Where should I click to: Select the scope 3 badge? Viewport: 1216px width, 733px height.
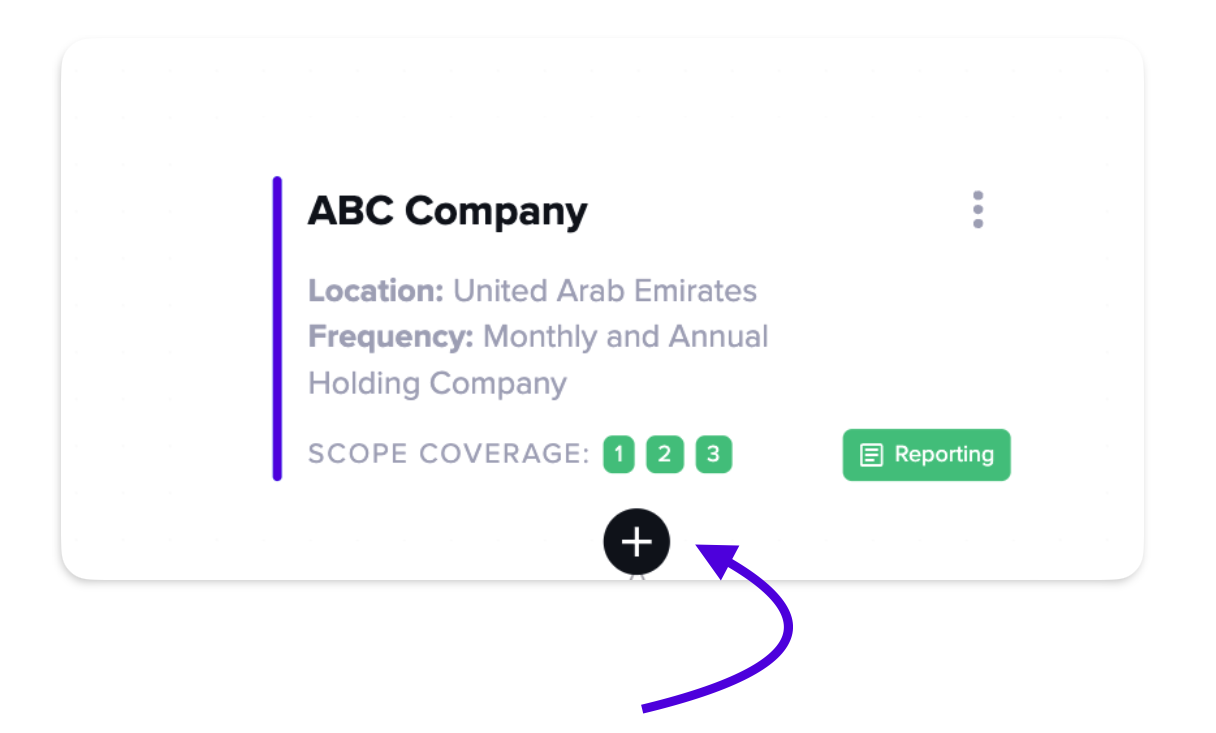point(714,455)
